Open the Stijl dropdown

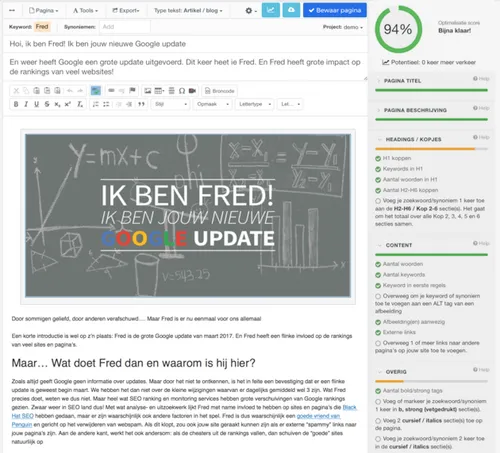171,104
